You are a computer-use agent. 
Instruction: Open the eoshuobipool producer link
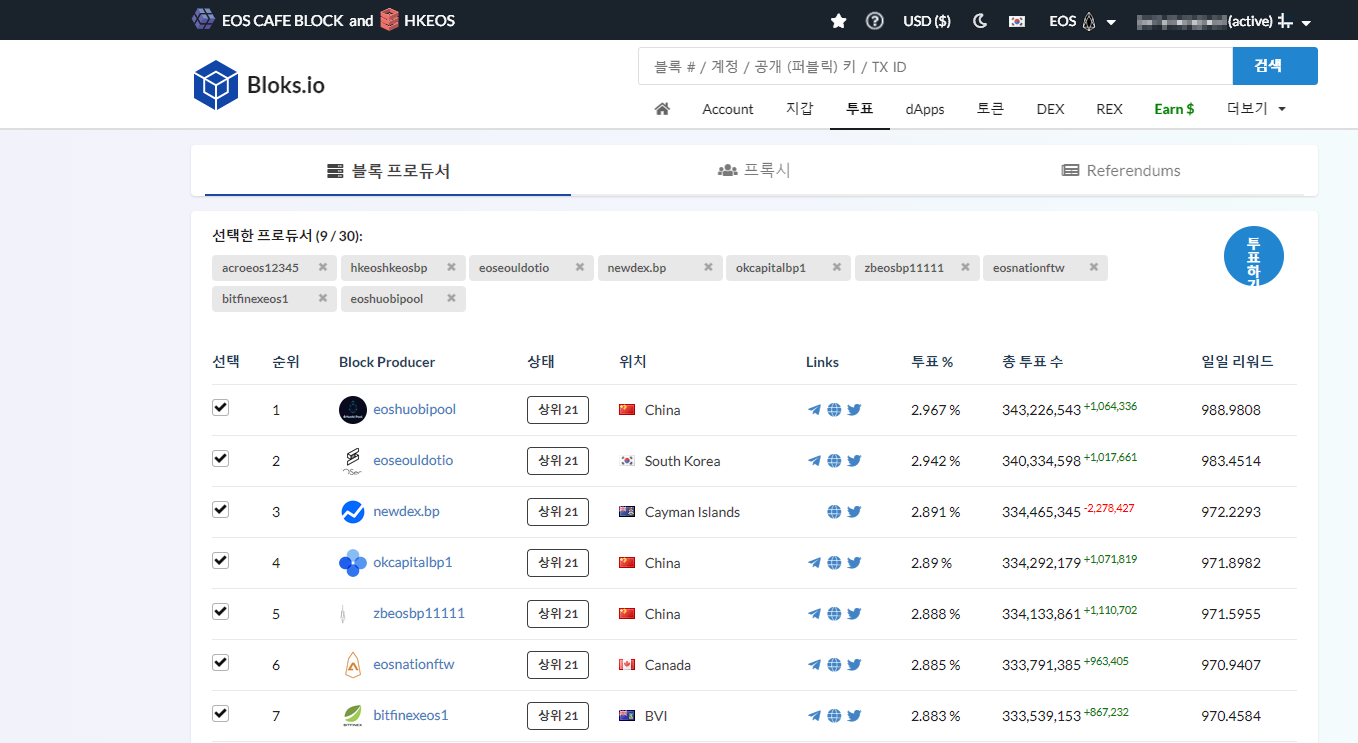click(x=414, y=410)
